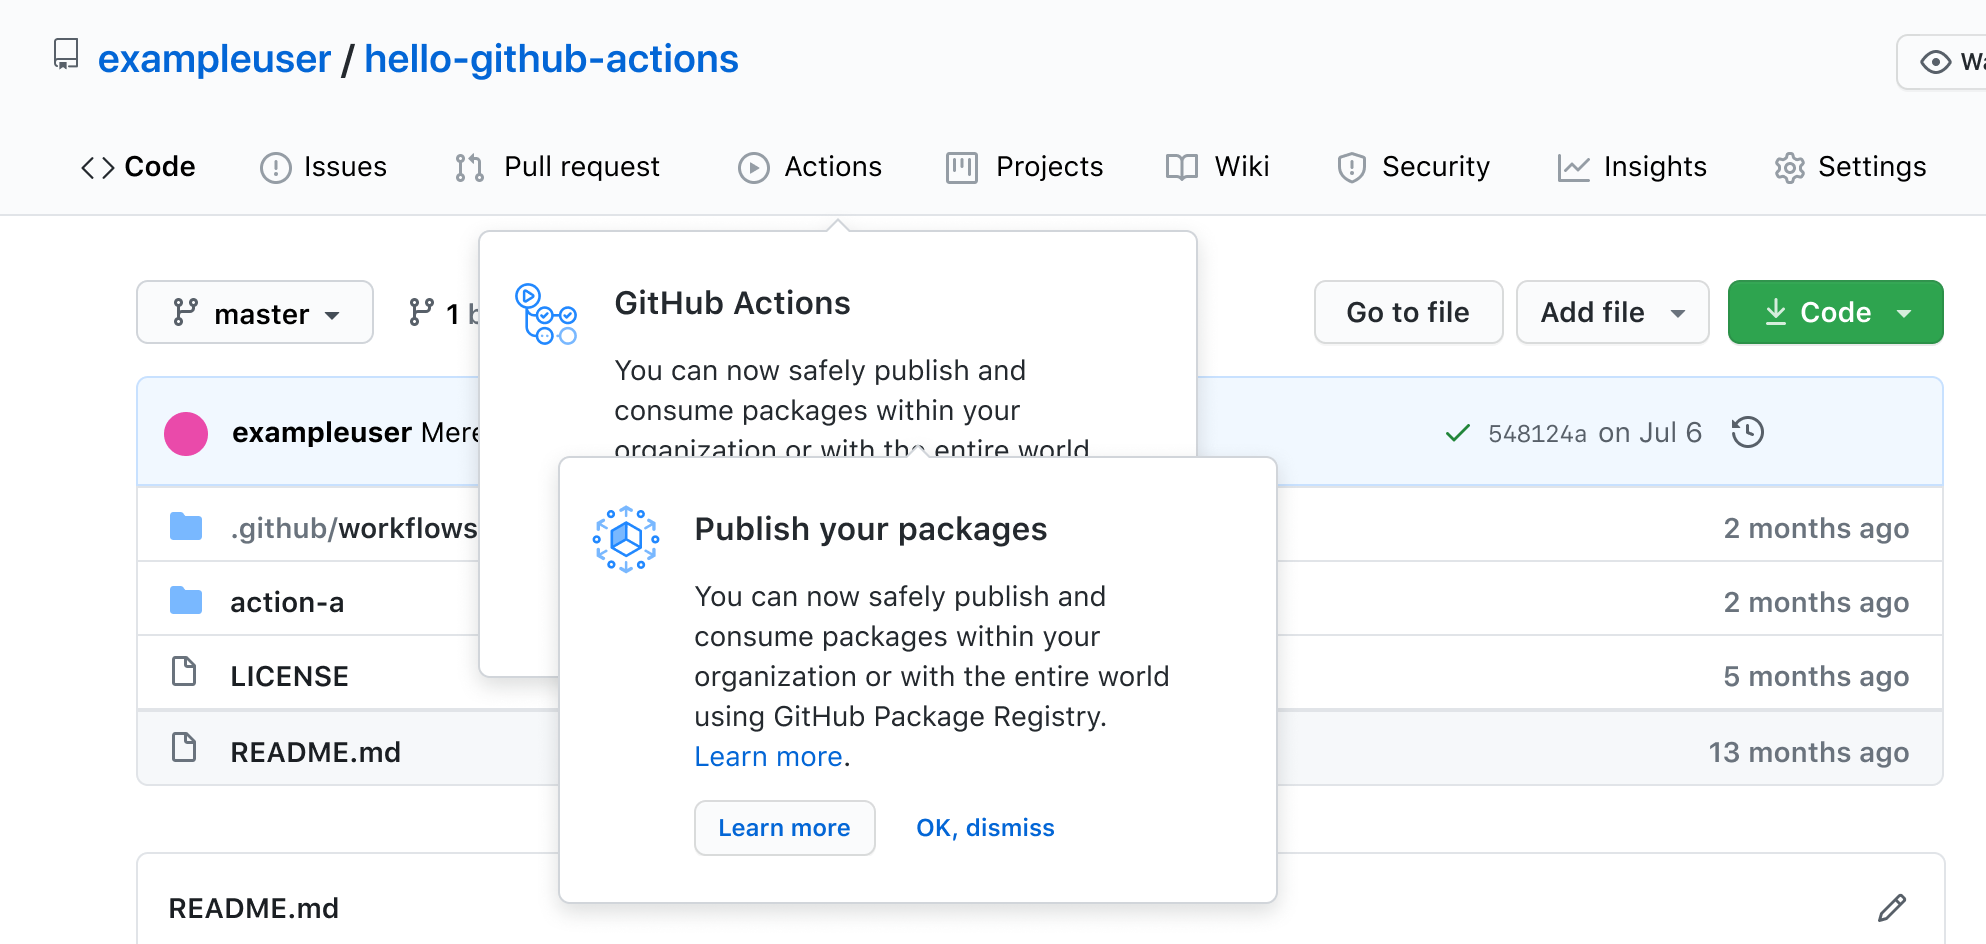Open the Security tab
1986x944 pixels.
[x=1413, y=167]
